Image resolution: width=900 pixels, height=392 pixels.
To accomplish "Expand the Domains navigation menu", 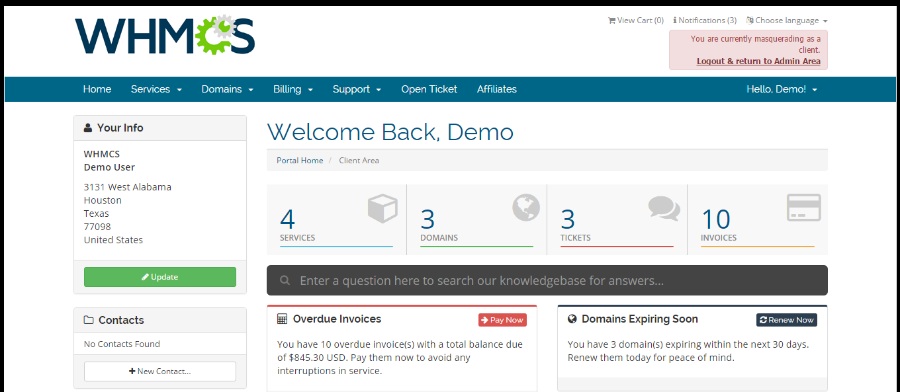I will coord(227,90).
